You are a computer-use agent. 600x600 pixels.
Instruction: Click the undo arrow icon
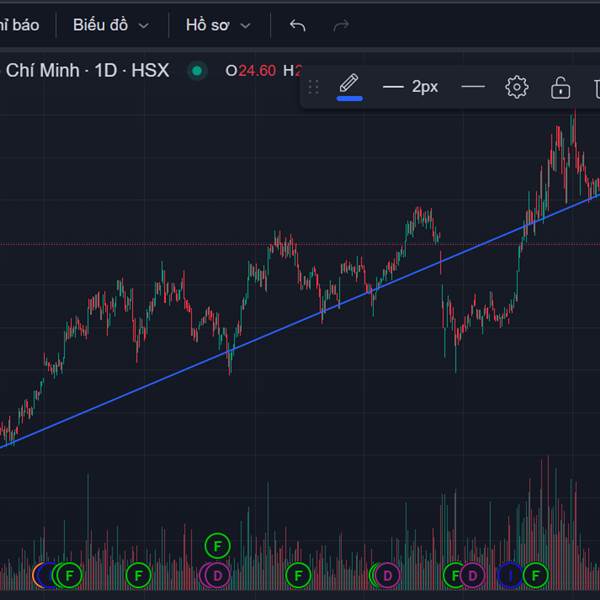(x=297, y=25)
